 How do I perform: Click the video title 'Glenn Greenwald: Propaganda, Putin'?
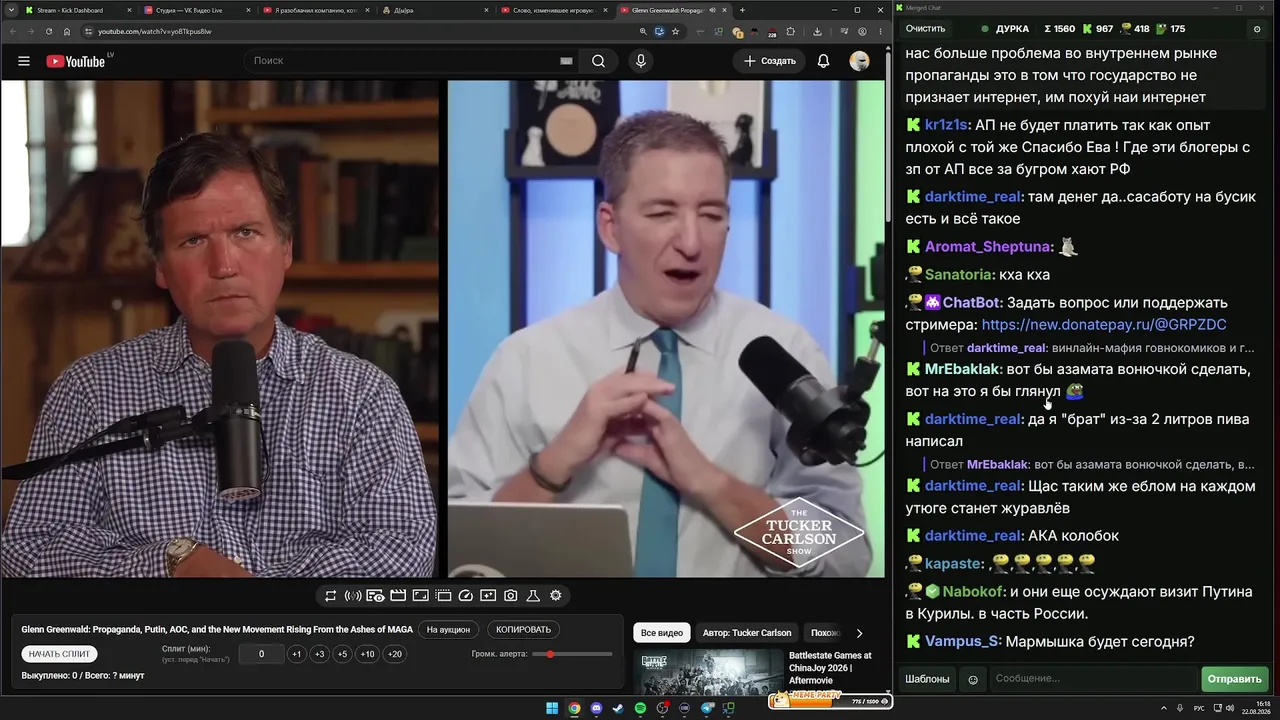(218, 630)
